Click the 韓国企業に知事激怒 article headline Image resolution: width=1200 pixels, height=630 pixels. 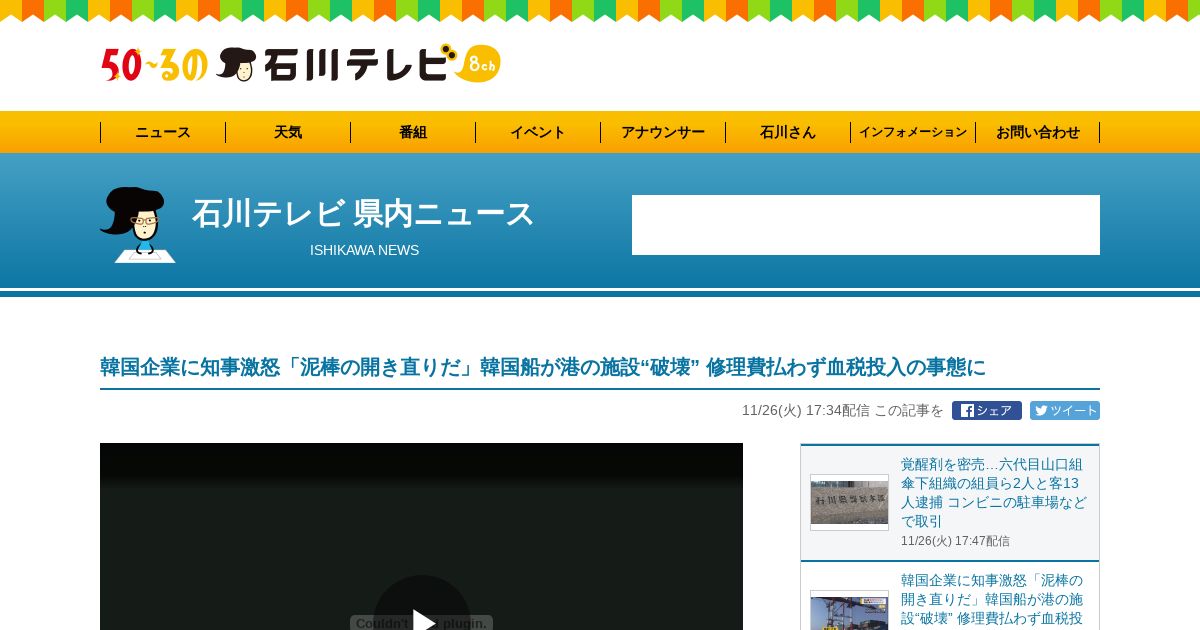point(543,367)
